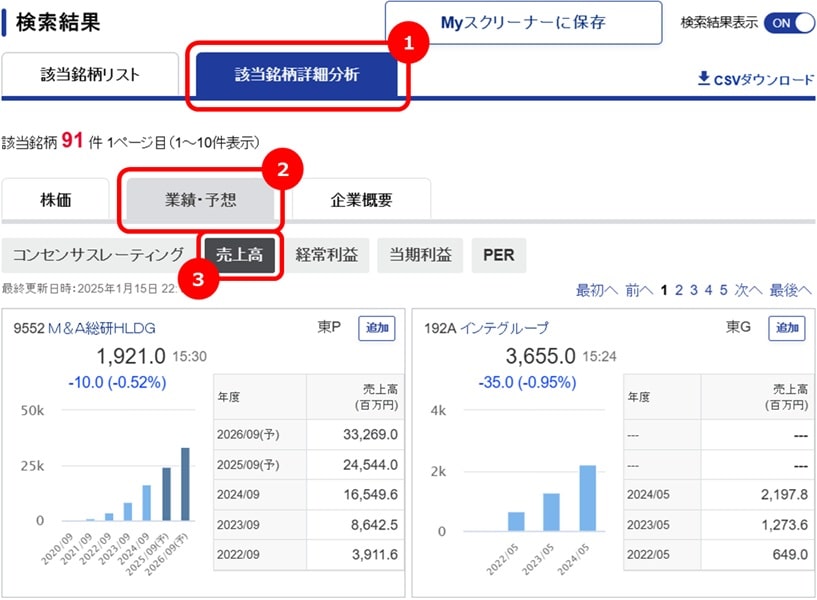Click the 16,549.6 sales value

click(x=370, y=494)
